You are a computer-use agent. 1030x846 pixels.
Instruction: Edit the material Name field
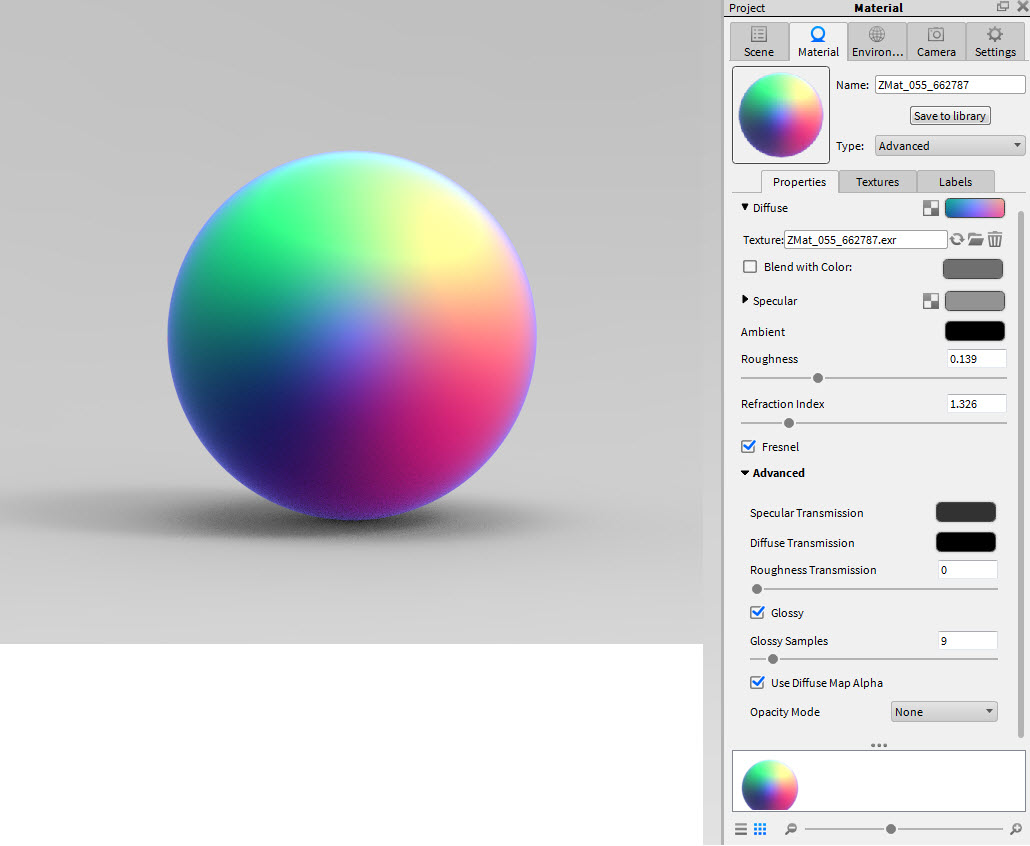(950, 85)
